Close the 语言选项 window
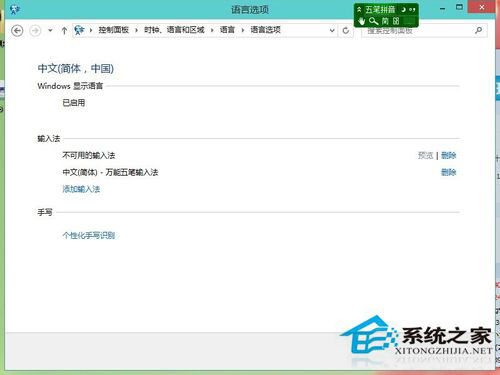The width and height of the screenshot is (500, 375). 481,7
